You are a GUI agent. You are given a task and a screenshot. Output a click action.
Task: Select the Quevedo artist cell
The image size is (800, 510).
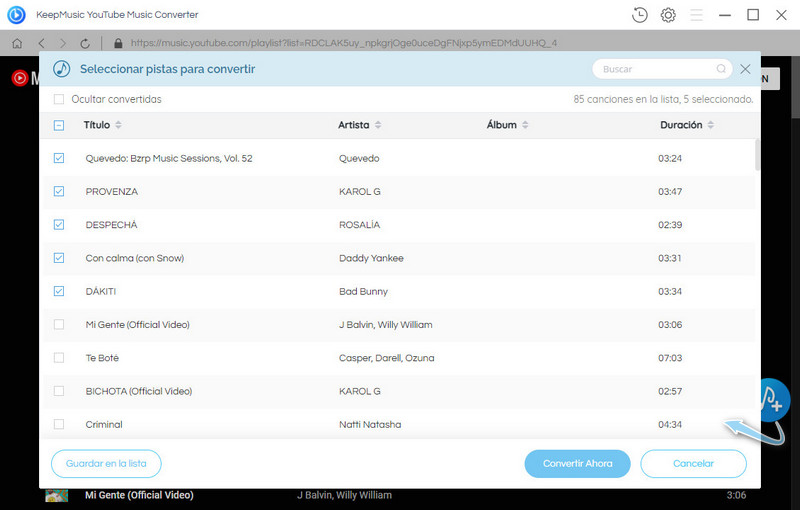(359, 158)
